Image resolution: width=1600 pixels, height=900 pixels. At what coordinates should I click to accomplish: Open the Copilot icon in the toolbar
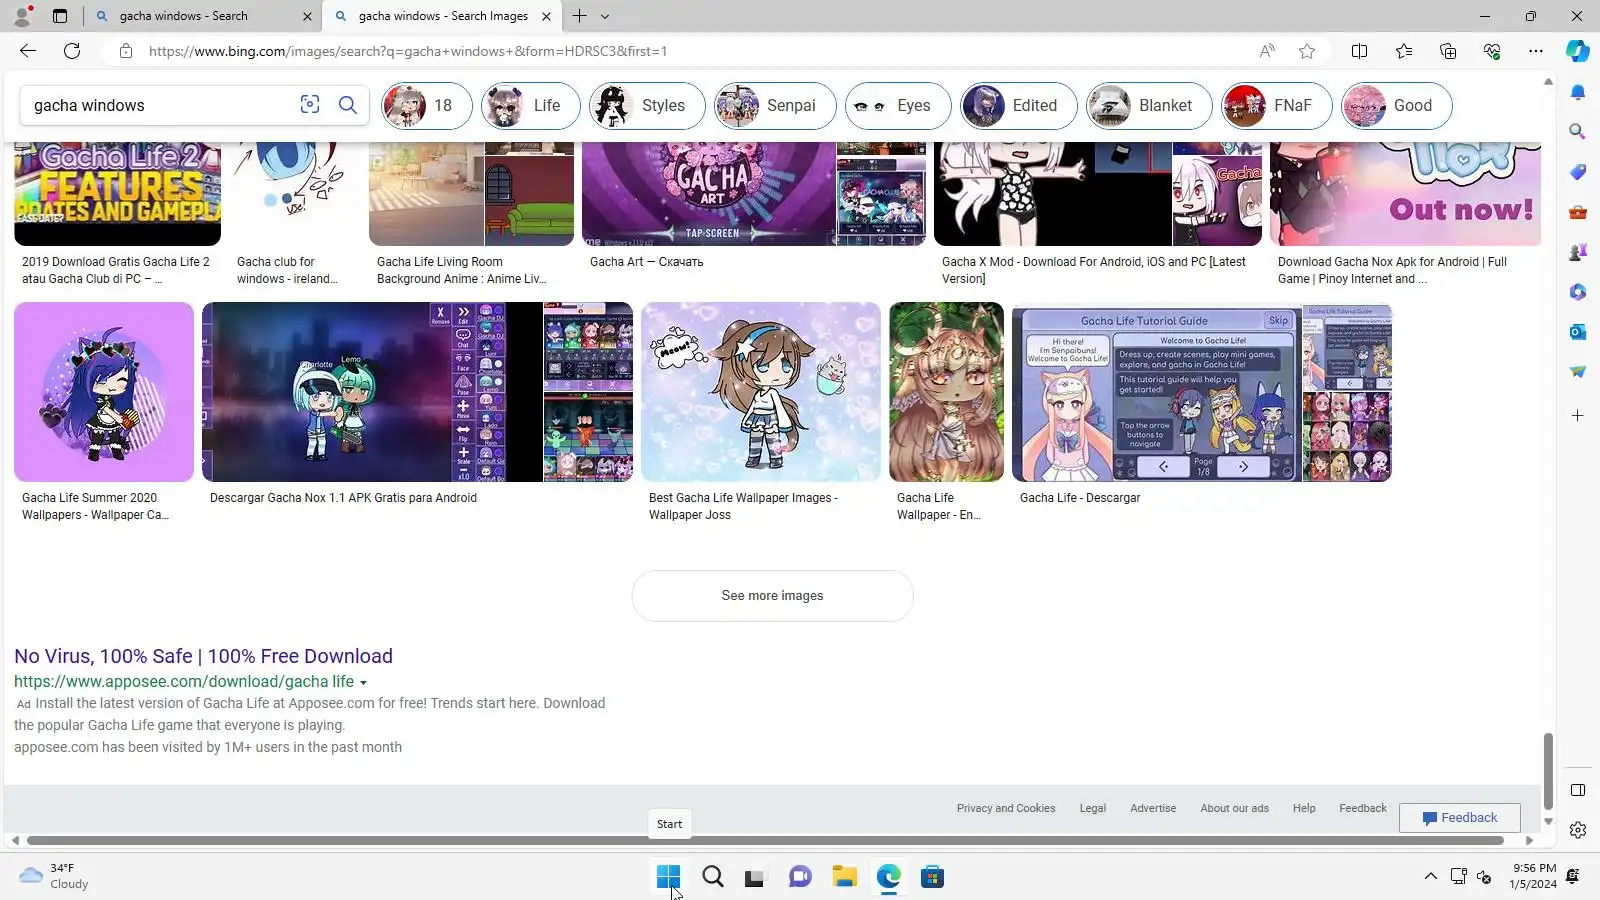point(1578,51)
